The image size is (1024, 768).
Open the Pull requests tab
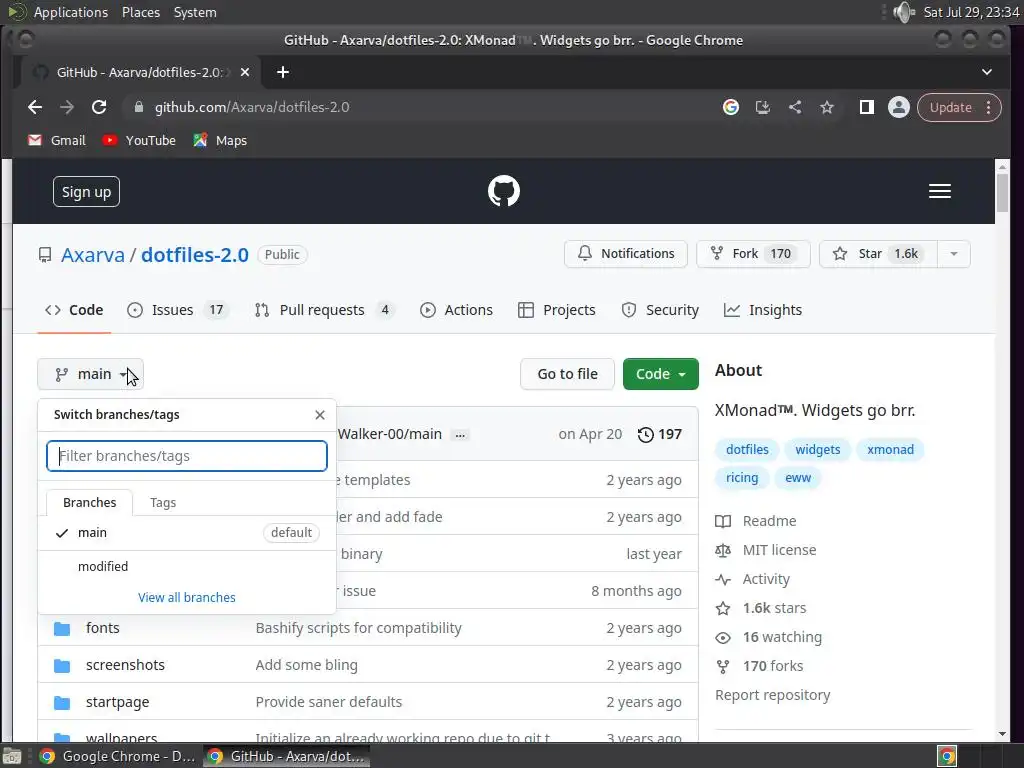point(325,310)
